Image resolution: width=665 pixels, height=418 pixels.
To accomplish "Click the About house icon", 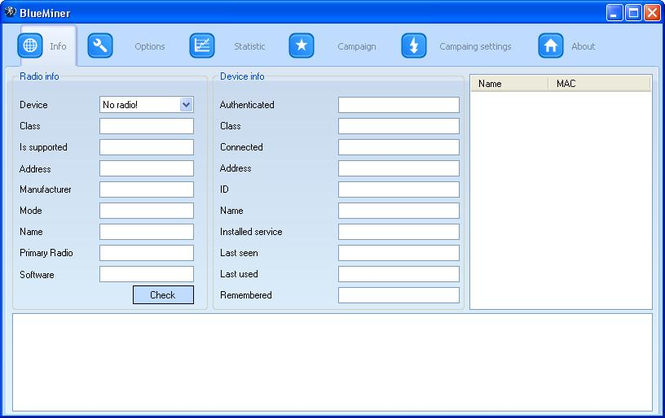I will 550,45.
